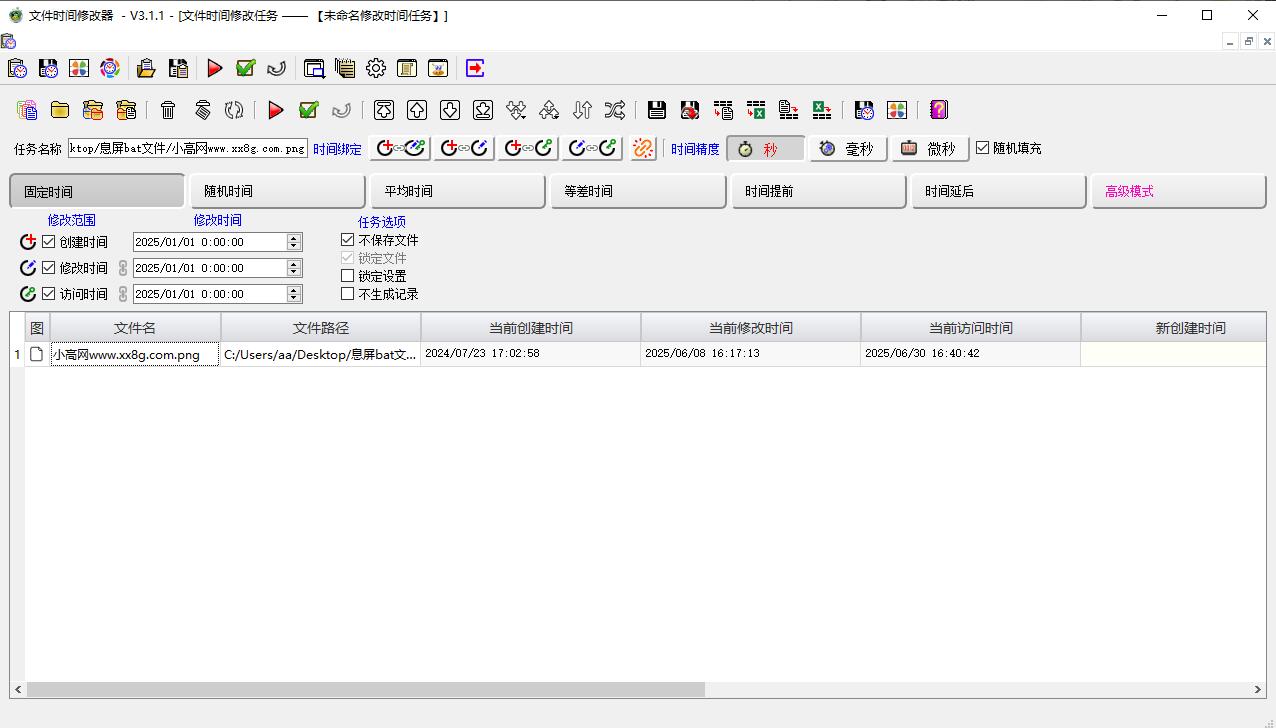Switch to the 时间提前 tab
1276x728 pixels.
point(818,191)
